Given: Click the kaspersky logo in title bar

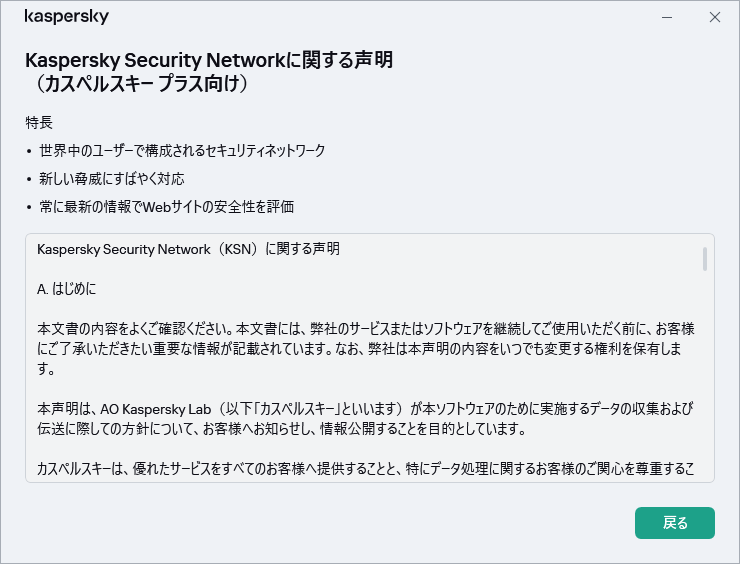Looking at the screenshot, I should pyautogui.click(x=66, y=17).
